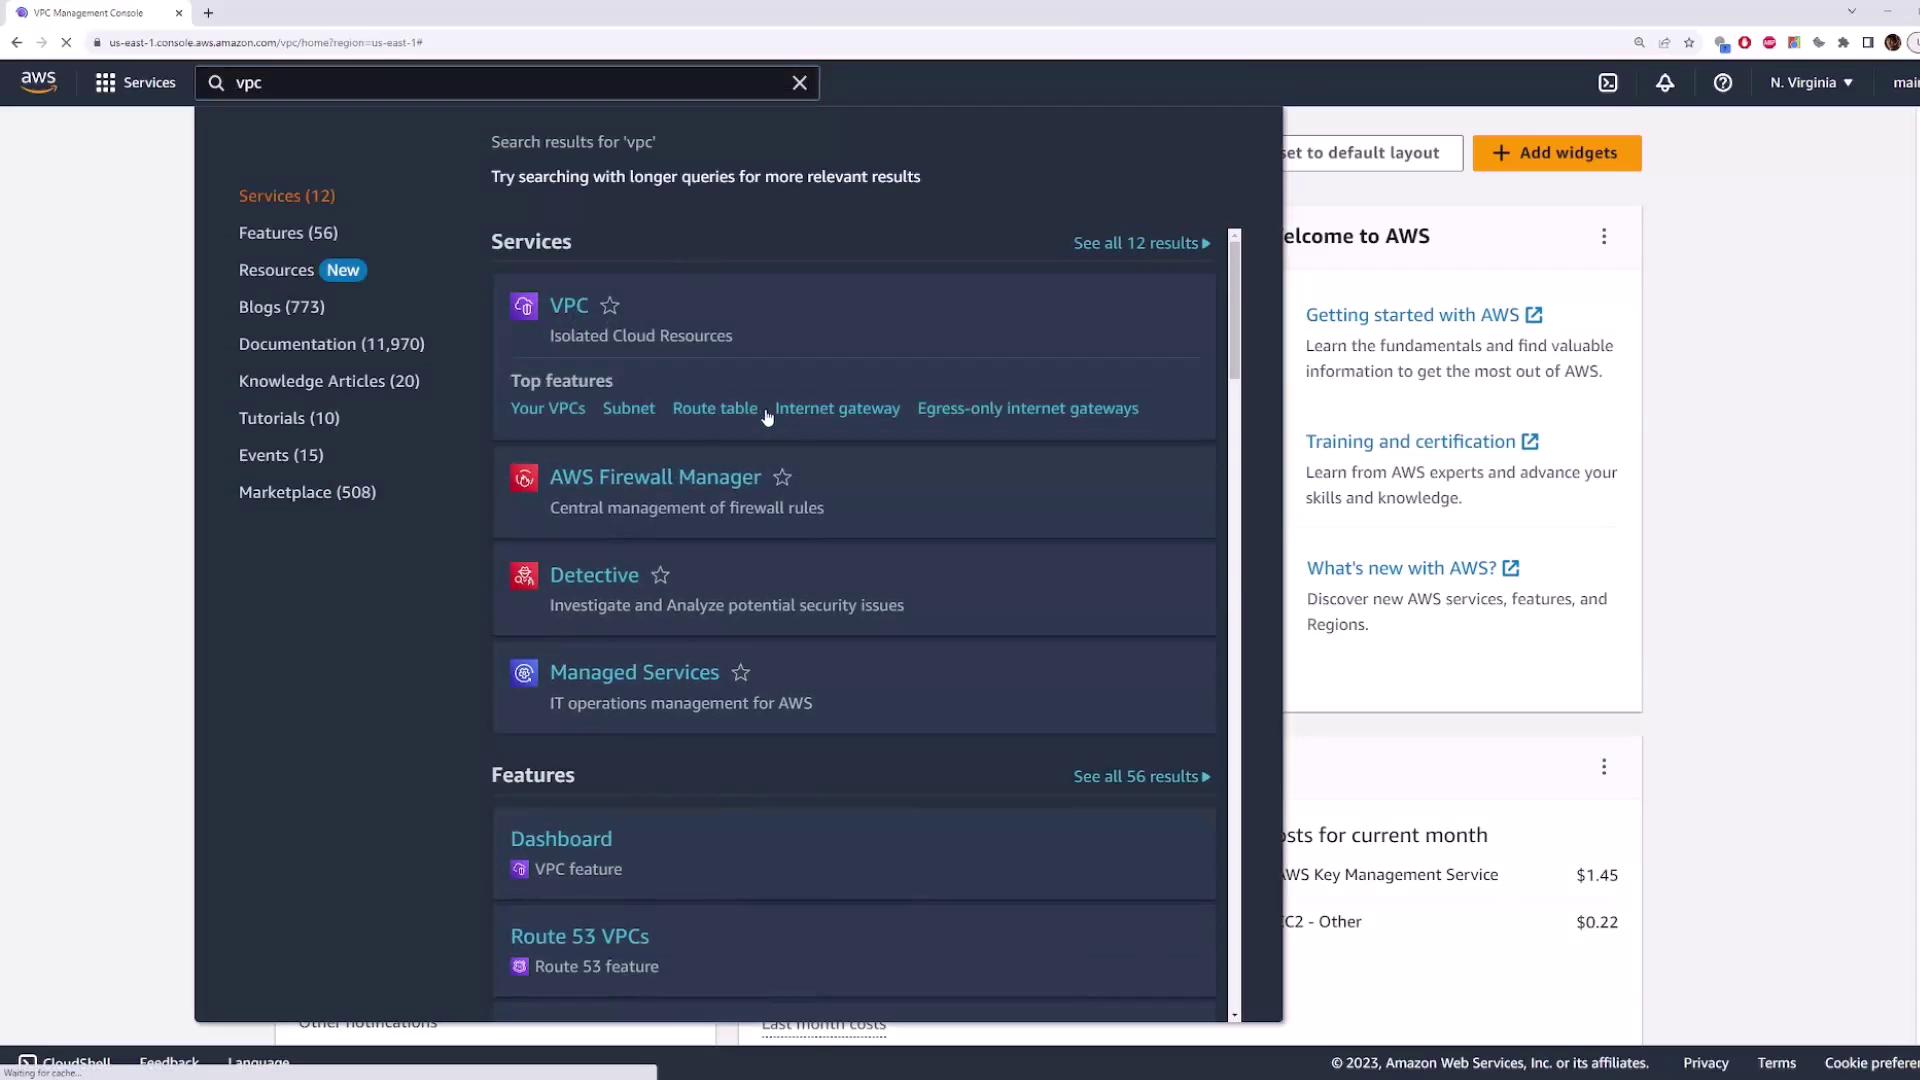The image size is (1920, 1080).
Task: Expand See all 56 results for Features
Action: [x=1141, y=777]
